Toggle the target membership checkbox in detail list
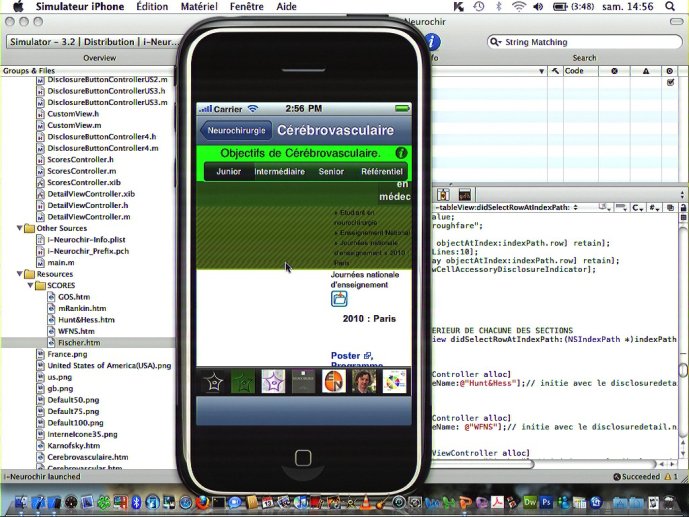The height and width of the screenshot is (517, 689). 671,82
